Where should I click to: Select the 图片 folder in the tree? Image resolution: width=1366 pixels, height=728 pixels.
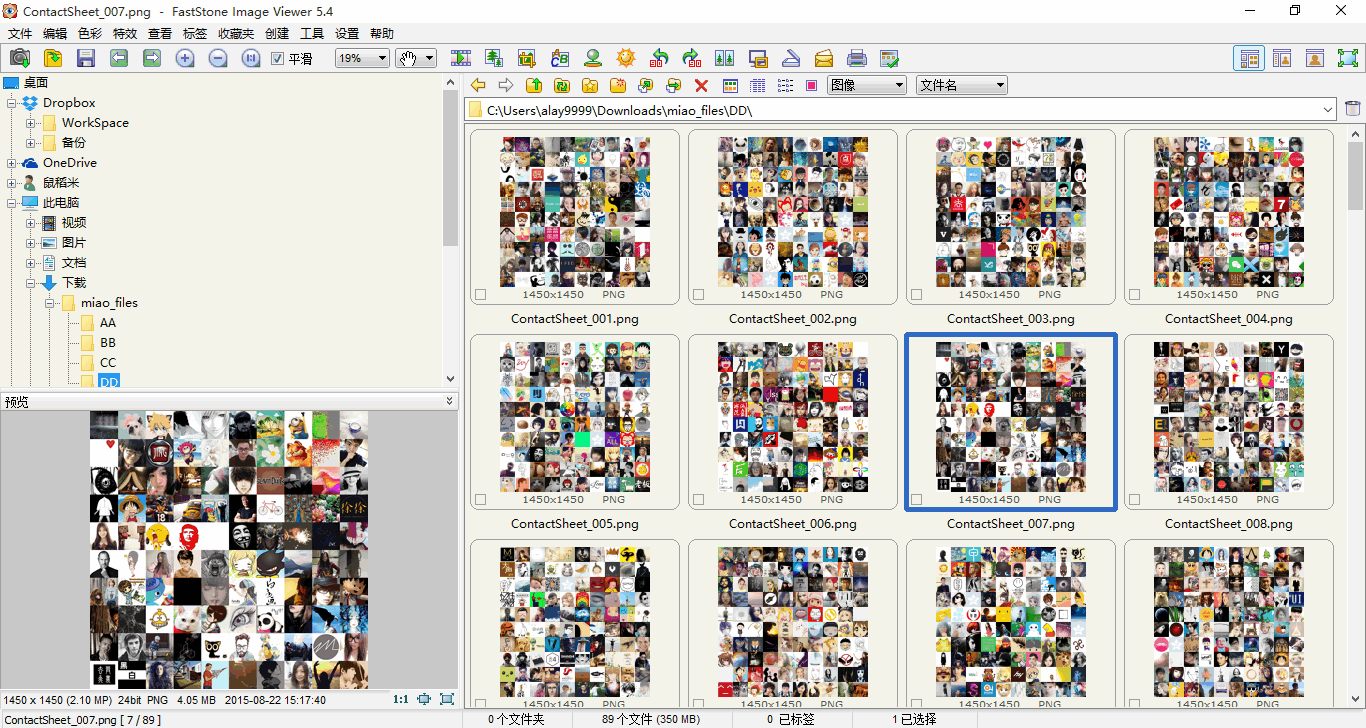73,243
